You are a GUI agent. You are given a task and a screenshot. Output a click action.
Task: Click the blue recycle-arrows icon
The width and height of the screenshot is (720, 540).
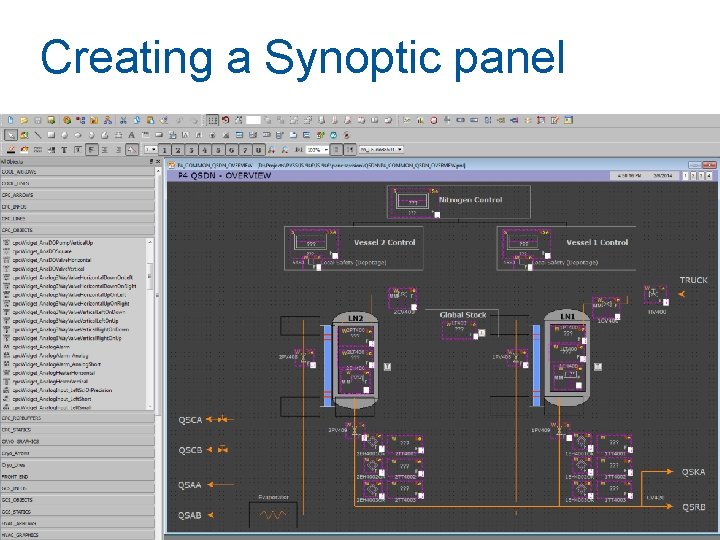point(333,135)
